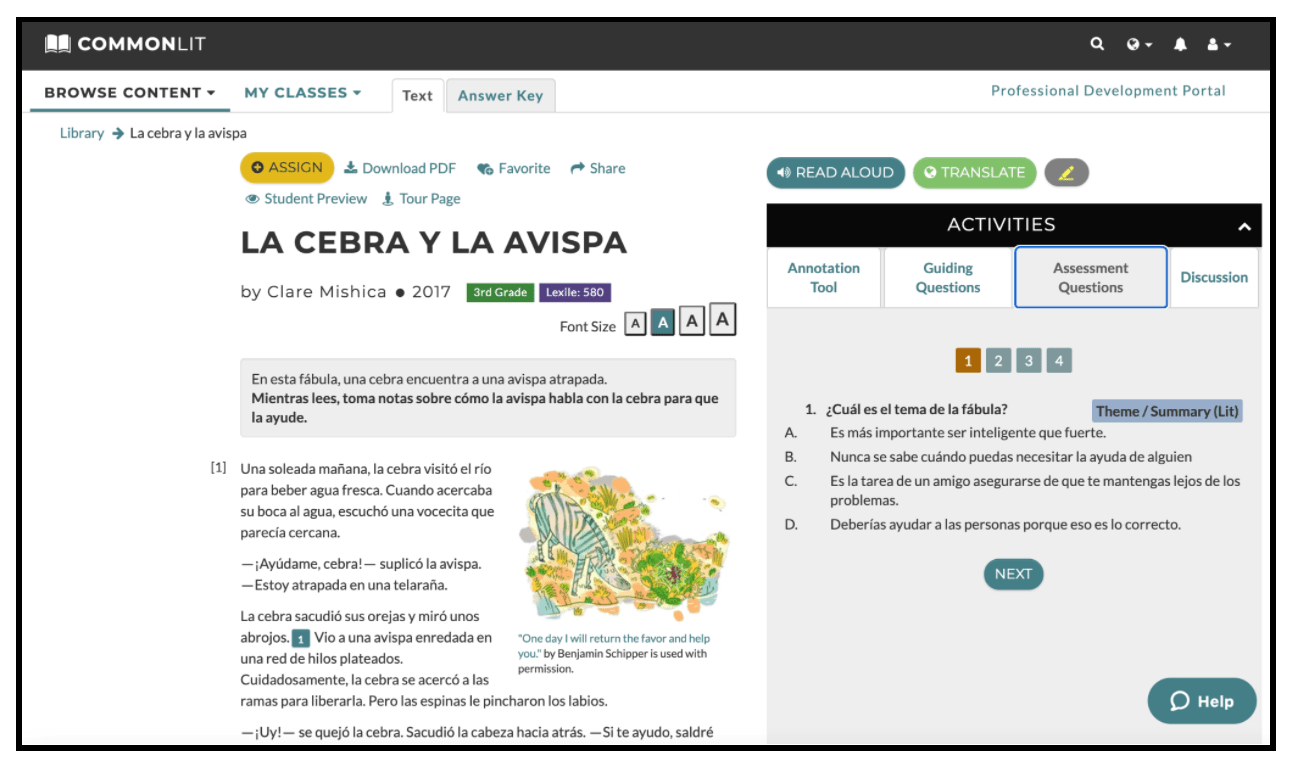Choose the largest font size A

click(724, 320)
